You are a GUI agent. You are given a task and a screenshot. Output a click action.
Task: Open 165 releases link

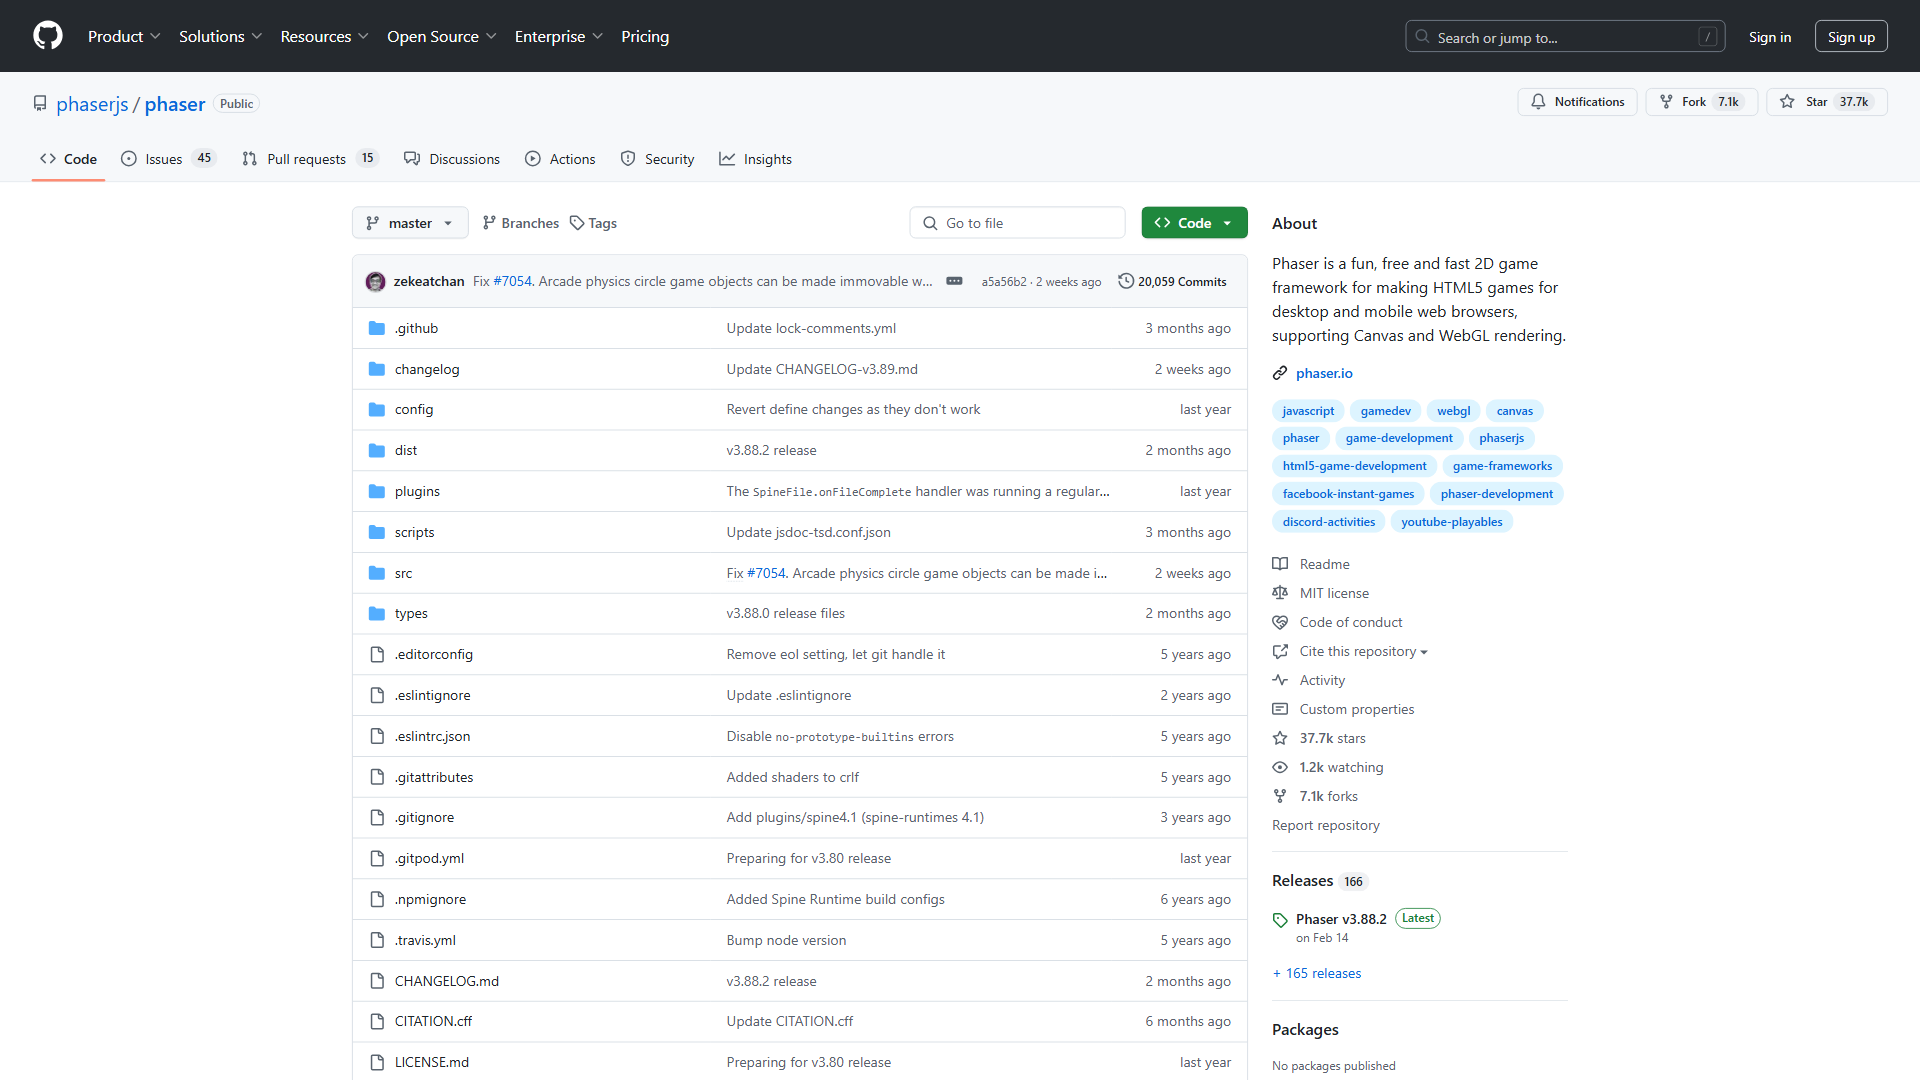[x=1317, y=974]
